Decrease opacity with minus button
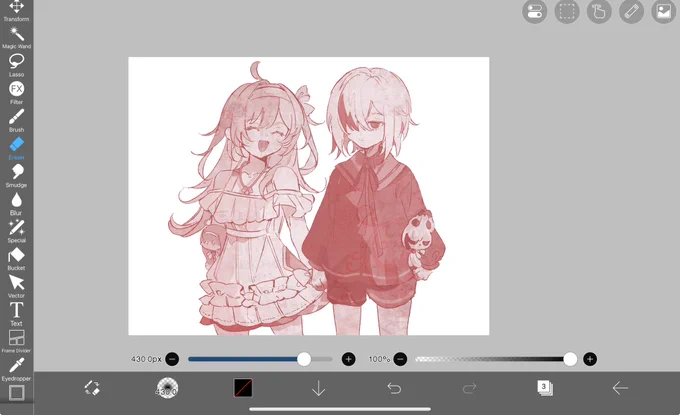 pyautogui.click(x=400, y=359)
